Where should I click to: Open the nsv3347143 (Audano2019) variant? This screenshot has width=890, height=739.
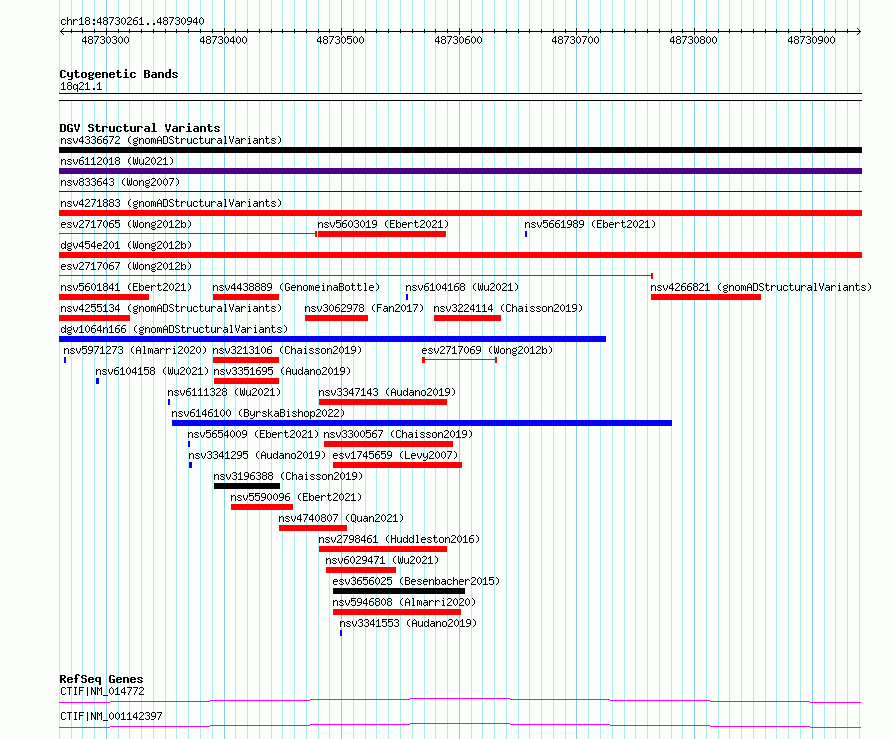(387, 392)
